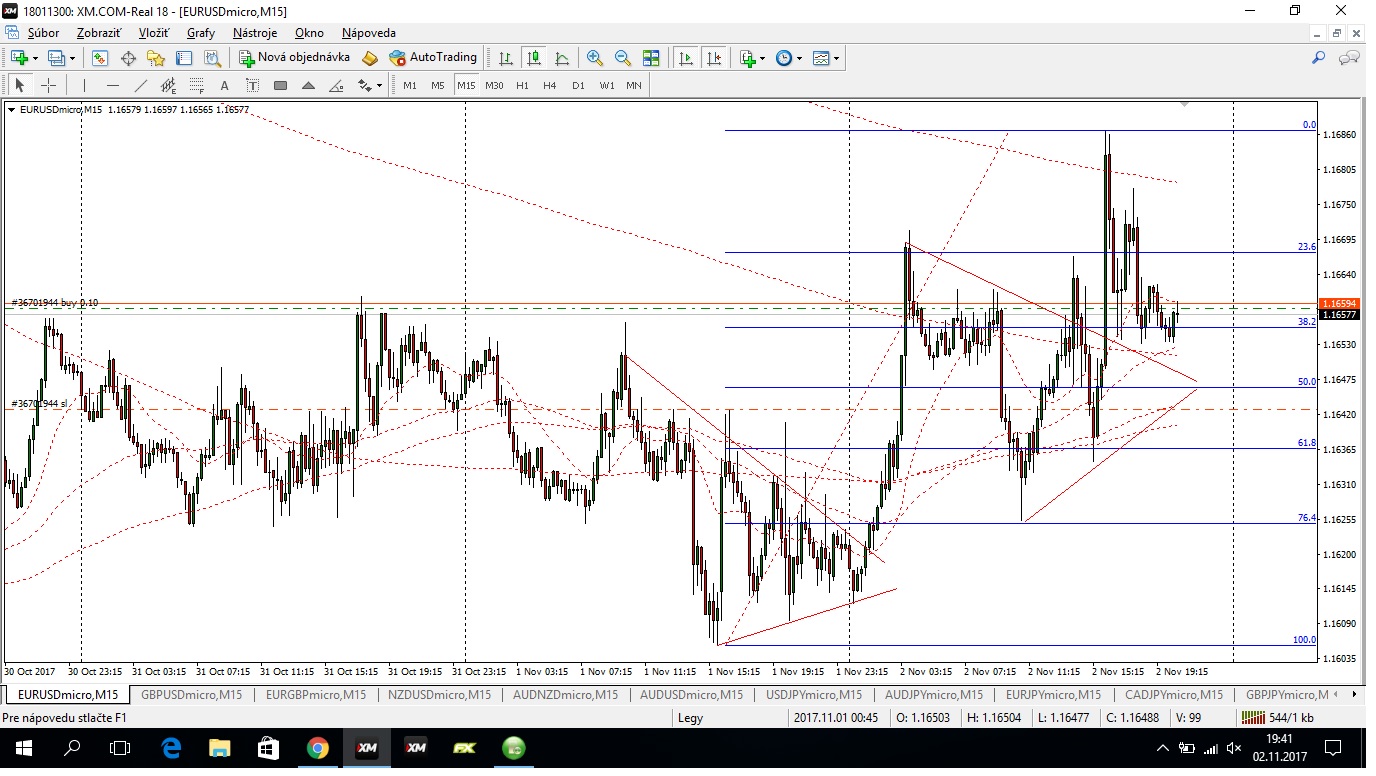
Task: Switch timeframe to H1
Action: [522, 85]
